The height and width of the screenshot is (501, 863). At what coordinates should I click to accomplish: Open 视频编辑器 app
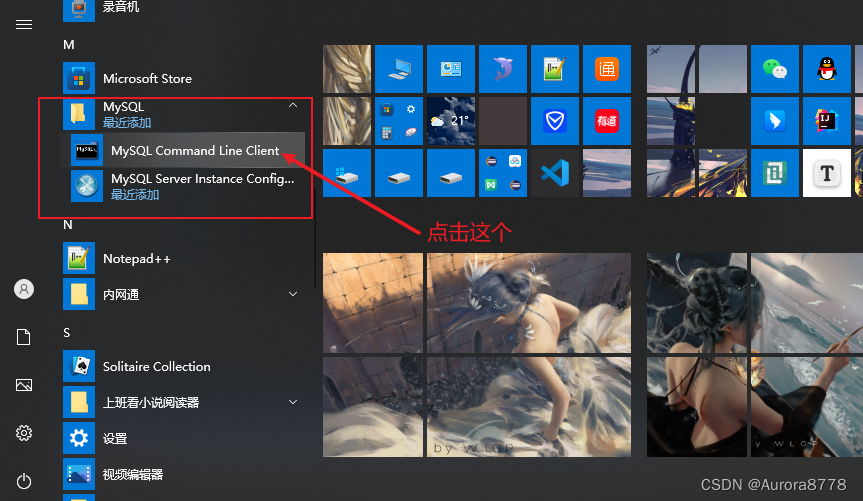point(183,474)
